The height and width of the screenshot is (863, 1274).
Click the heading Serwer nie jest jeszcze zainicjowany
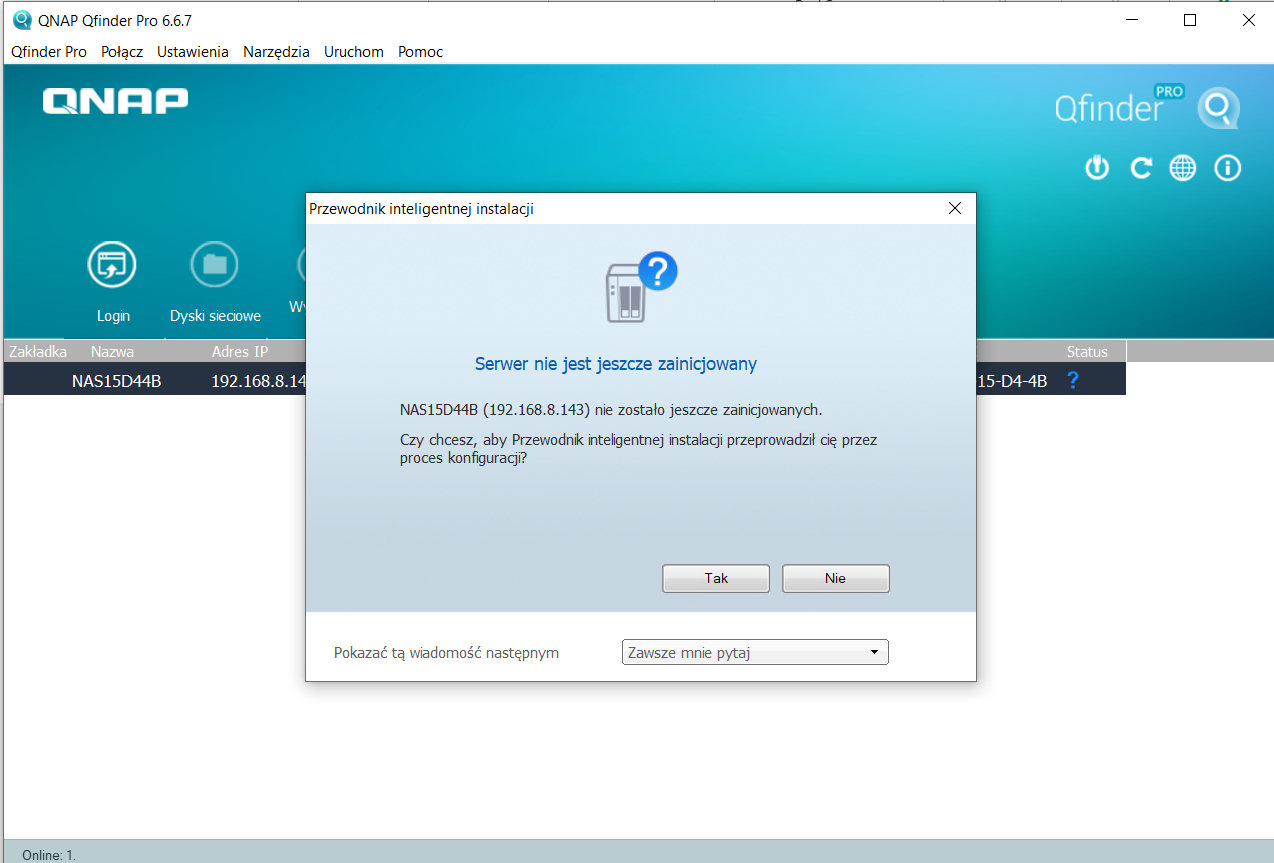tap(616, 364)
